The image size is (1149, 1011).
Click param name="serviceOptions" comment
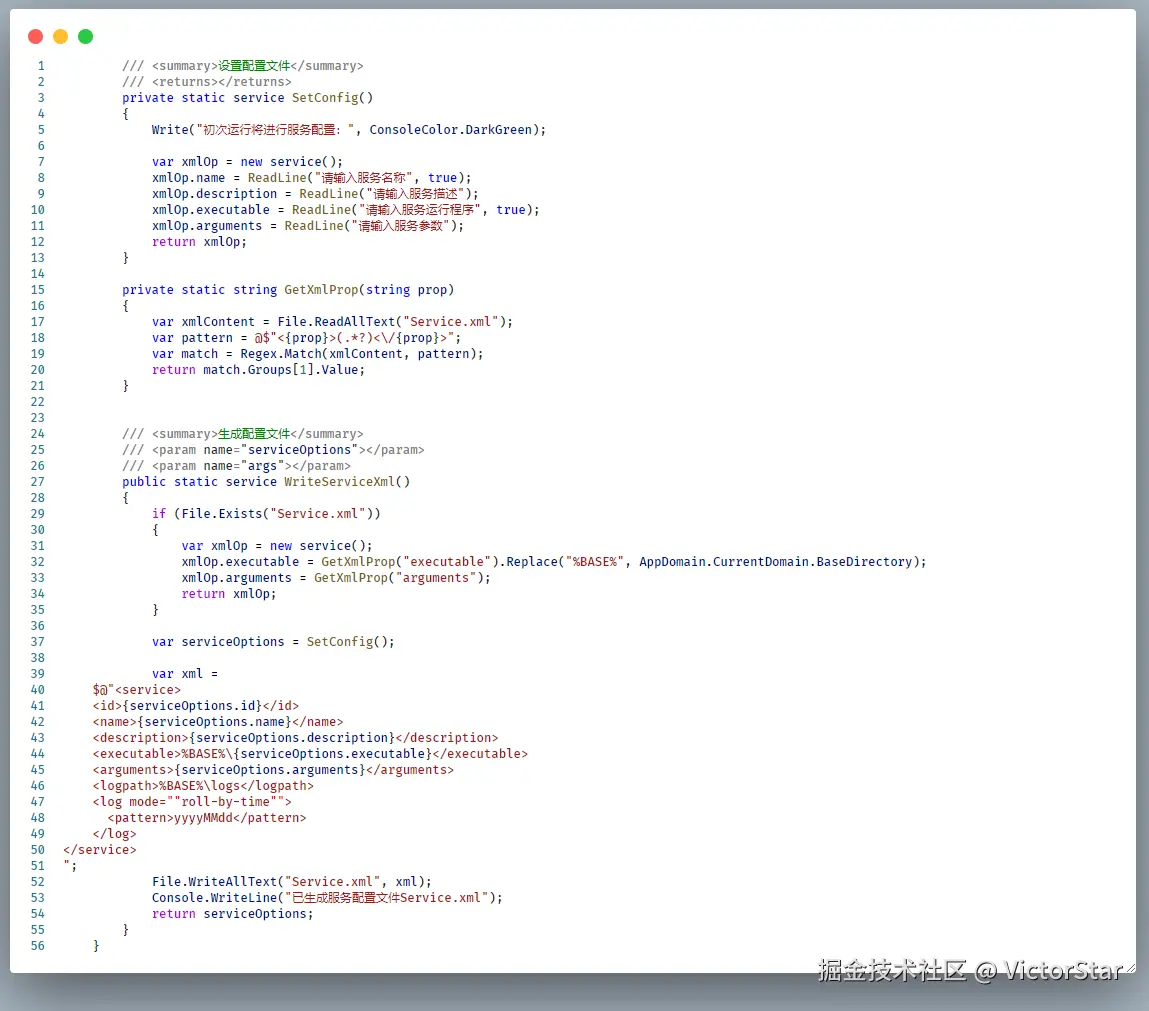click(273, 451)
